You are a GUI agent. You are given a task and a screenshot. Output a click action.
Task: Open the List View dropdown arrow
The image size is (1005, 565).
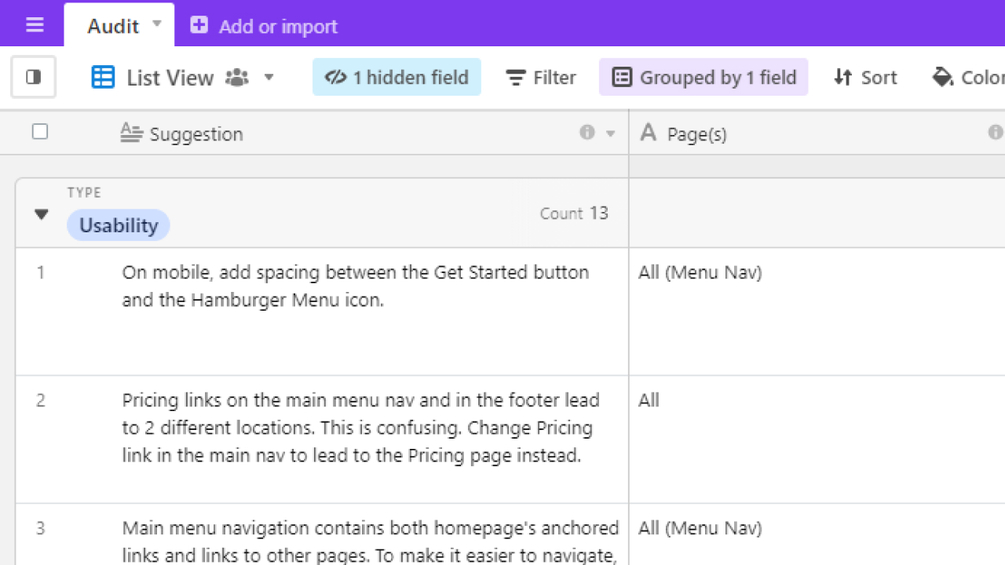coord(269,77)
